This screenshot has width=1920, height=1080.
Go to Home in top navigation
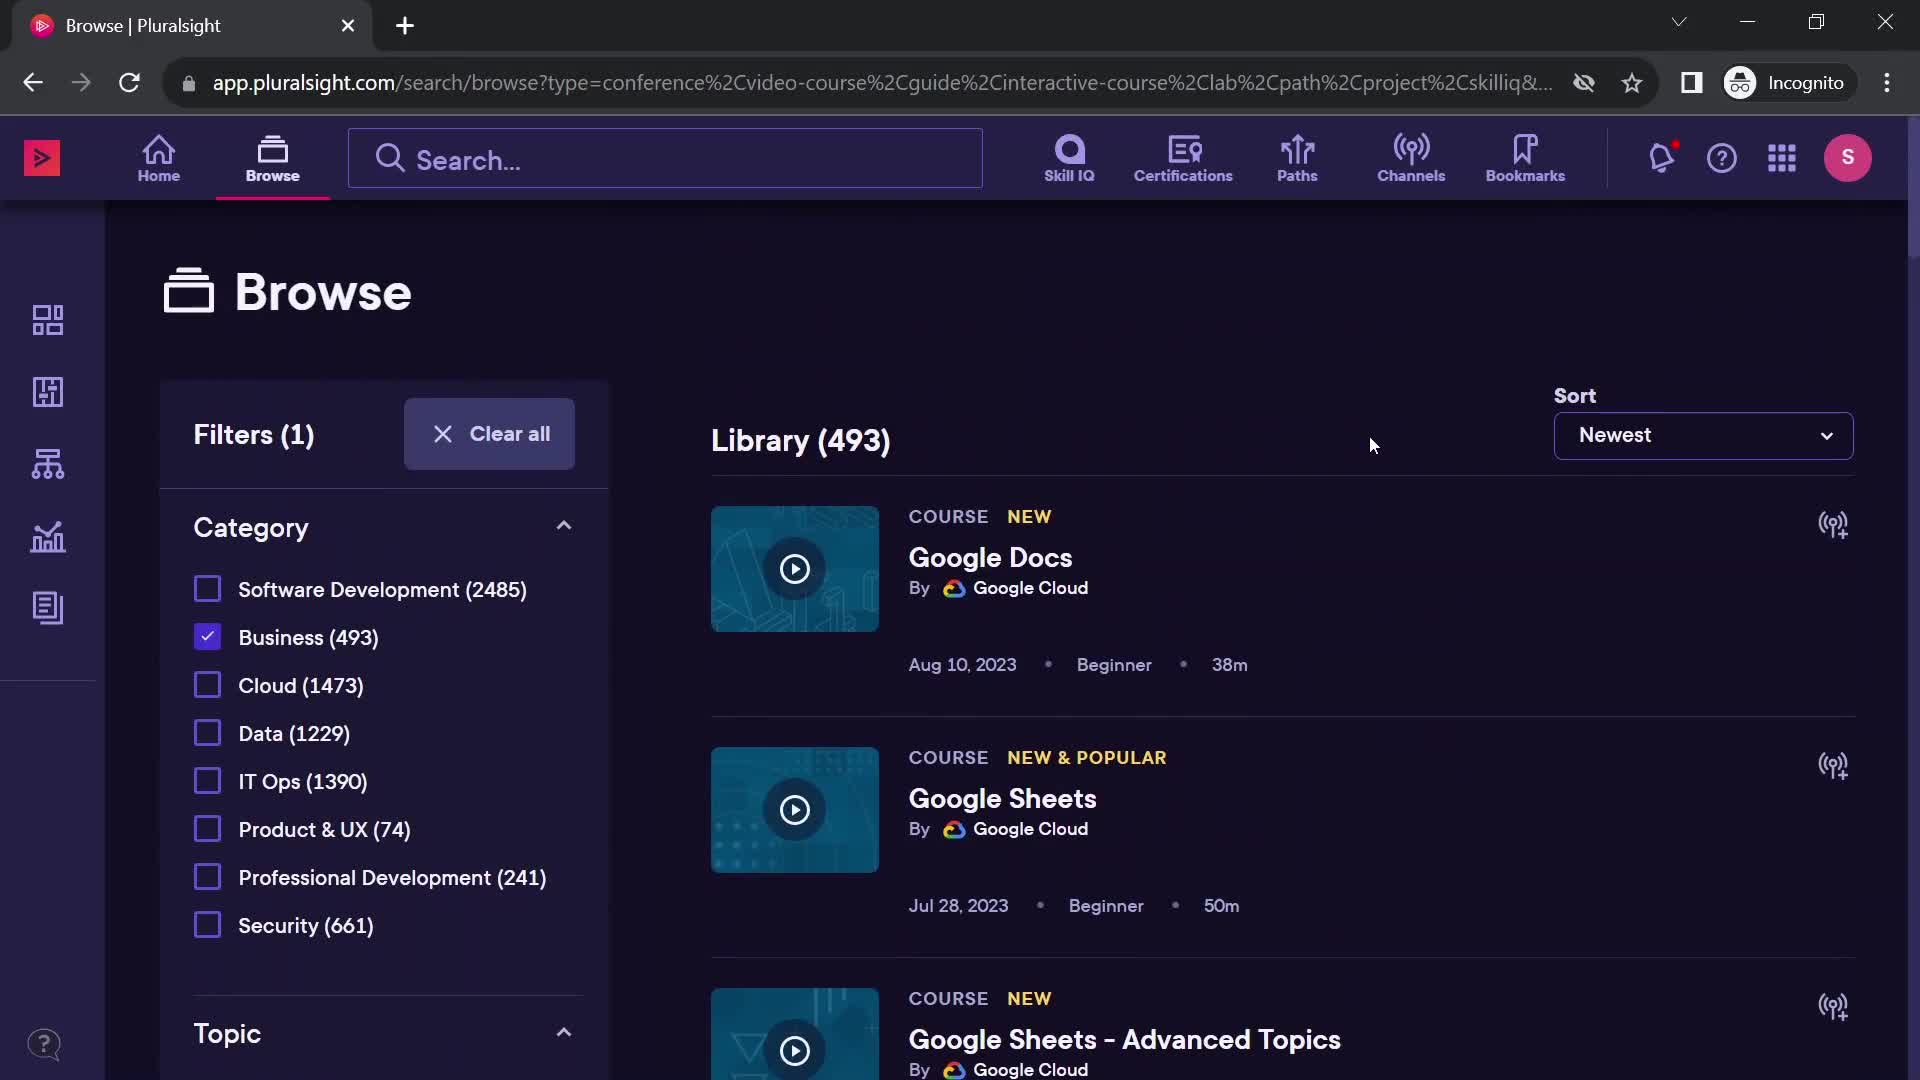(x=159, y=158)
